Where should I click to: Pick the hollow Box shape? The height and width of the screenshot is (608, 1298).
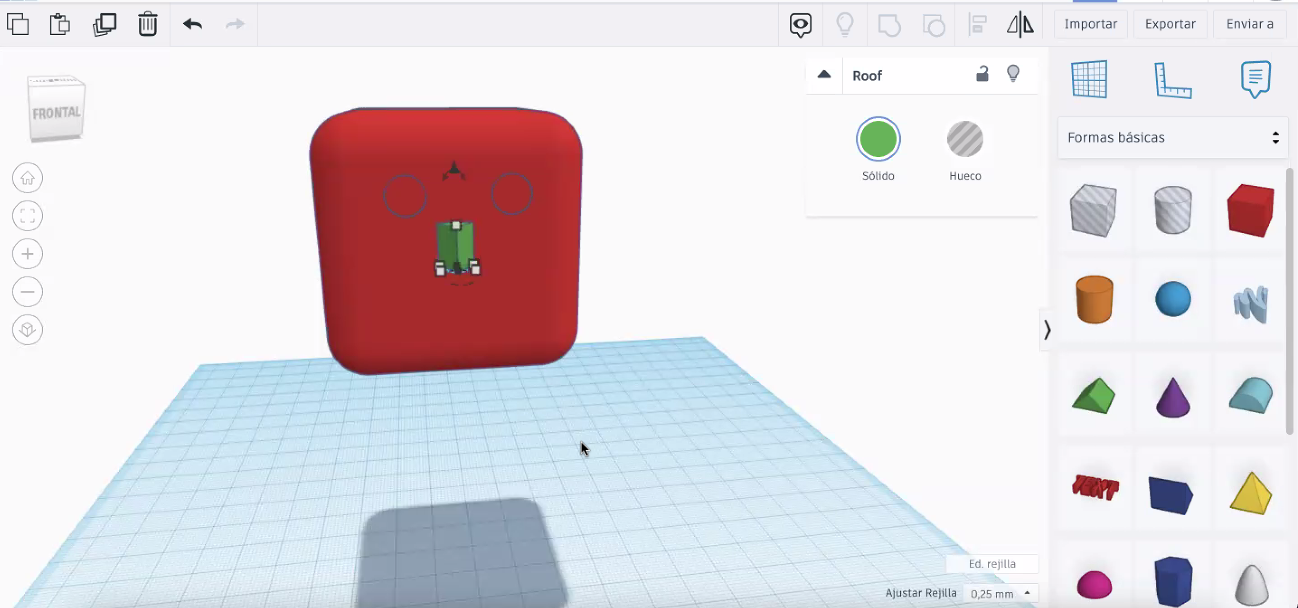1092,210
